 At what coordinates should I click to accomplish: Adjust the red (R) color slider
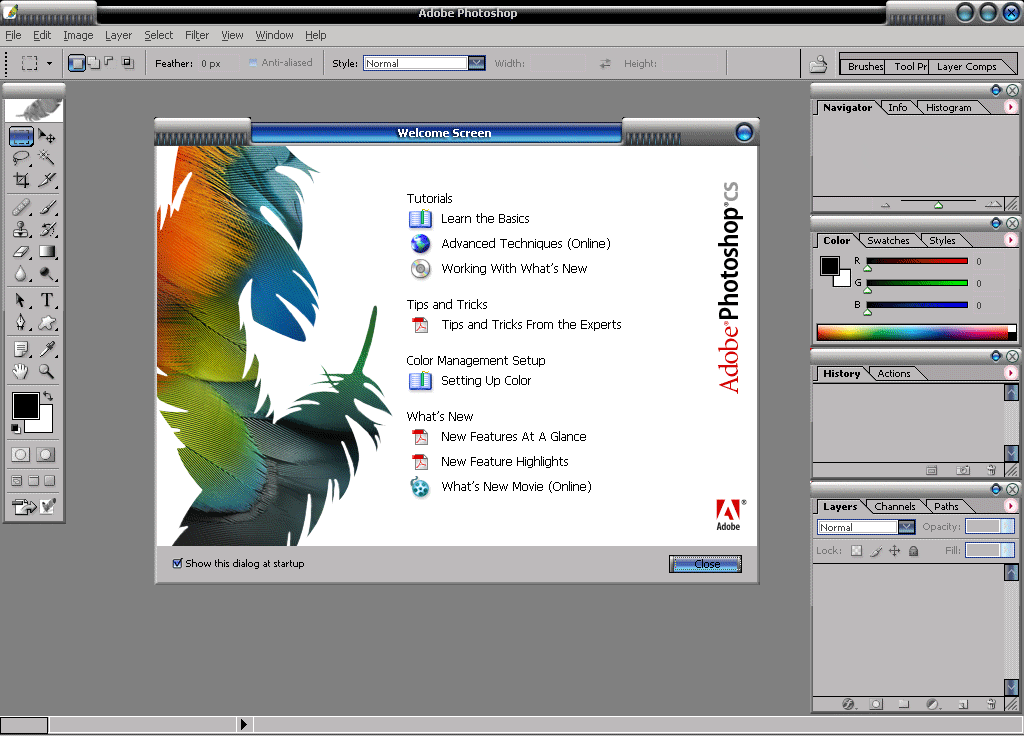868,268
